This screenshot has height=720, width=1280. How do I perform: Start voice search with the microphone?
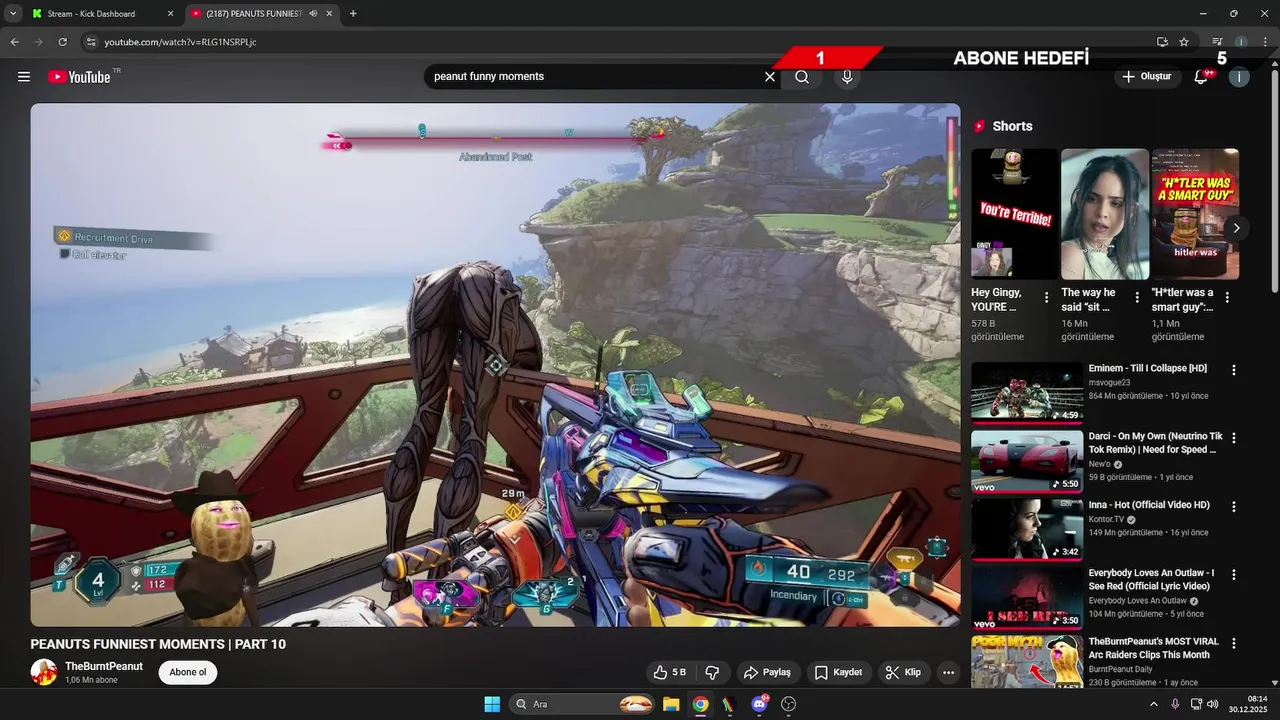coord(847,77)
